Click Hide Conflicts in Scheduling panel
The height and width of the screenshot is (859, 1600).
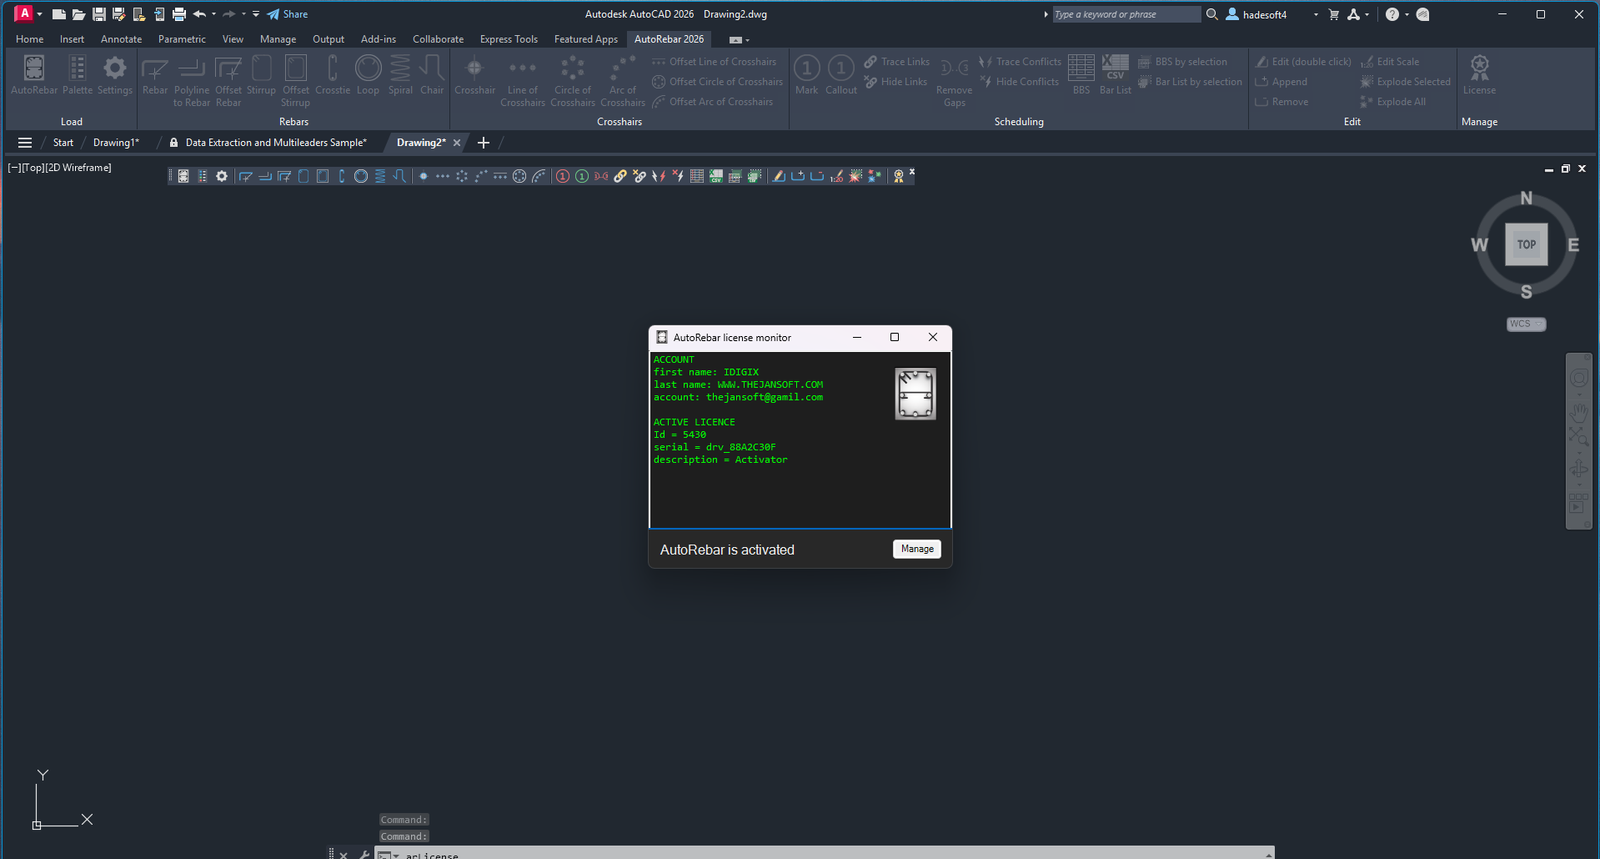point(1019,82)
